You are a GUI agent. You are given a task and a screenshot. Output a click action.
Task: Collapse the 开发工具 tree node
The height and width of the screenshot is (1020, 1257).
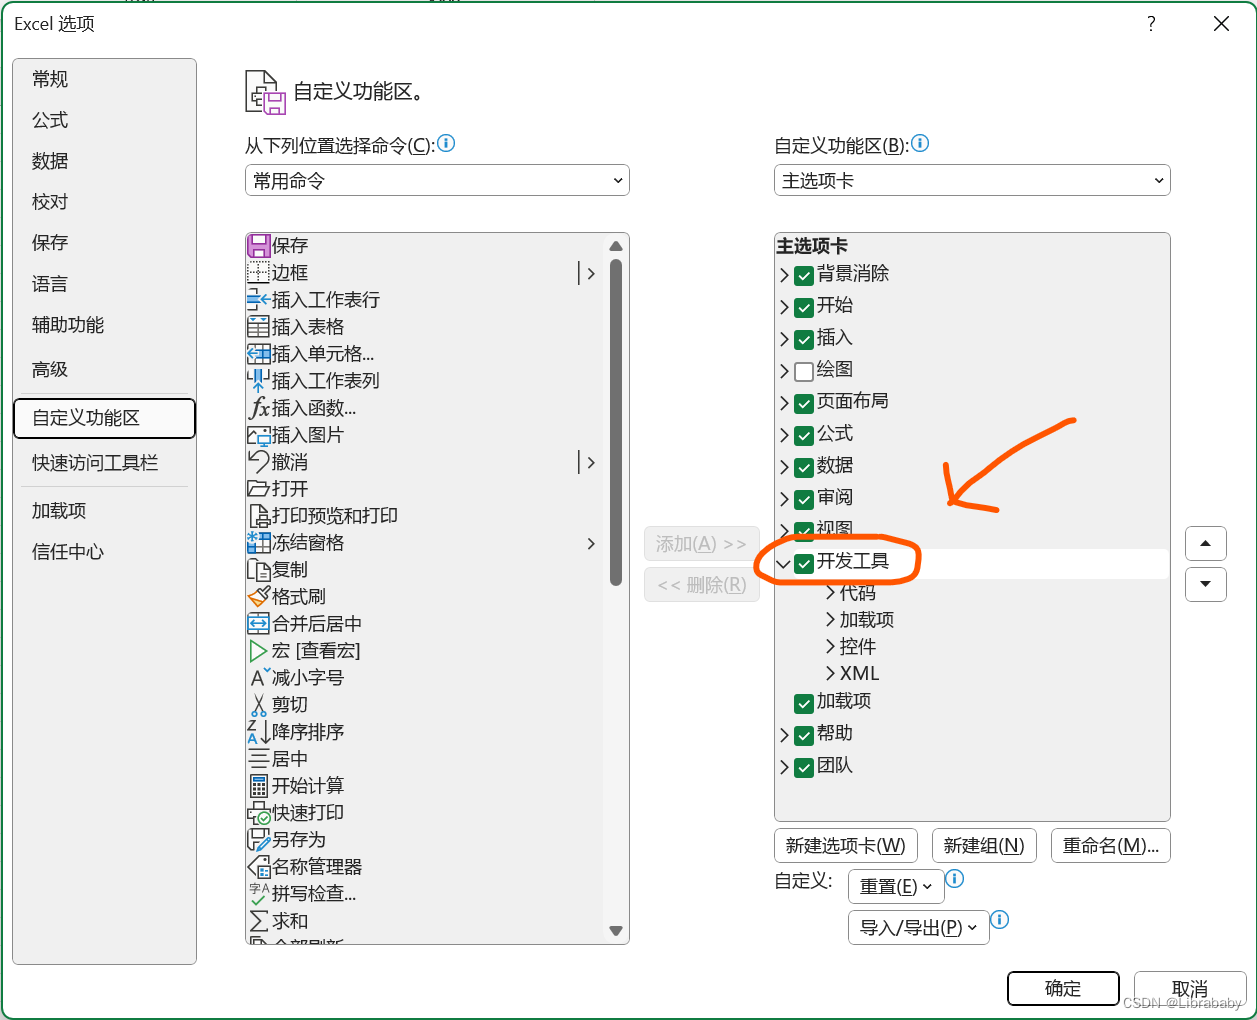(x=784, y=564)
